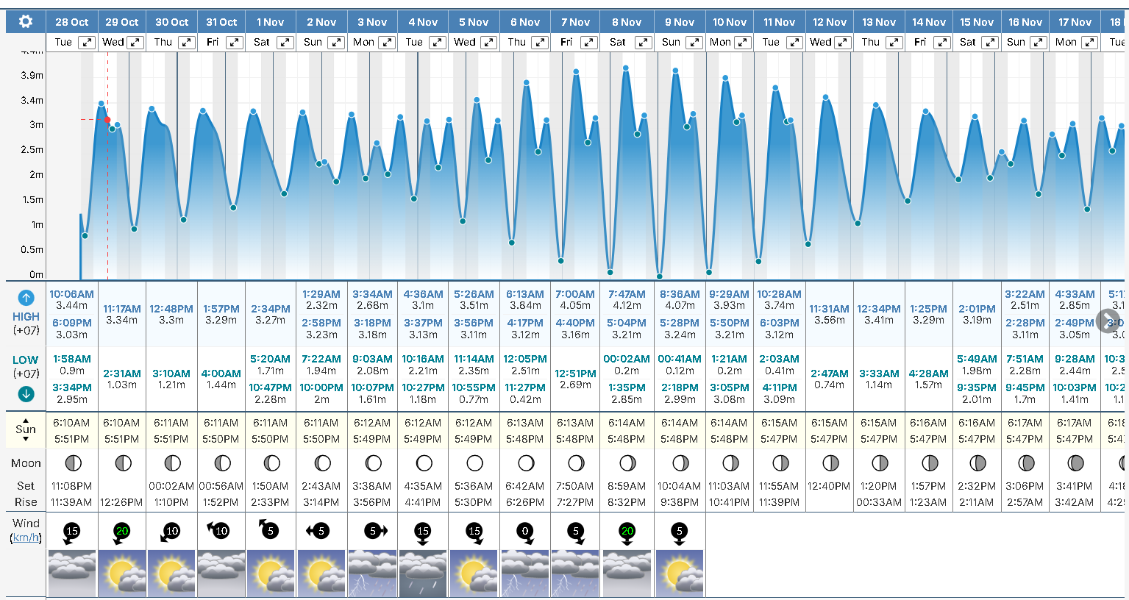Screen dimensions: 1129x600
Task: Expand the Wed 12 Nov day view
Action: [843, 42]
